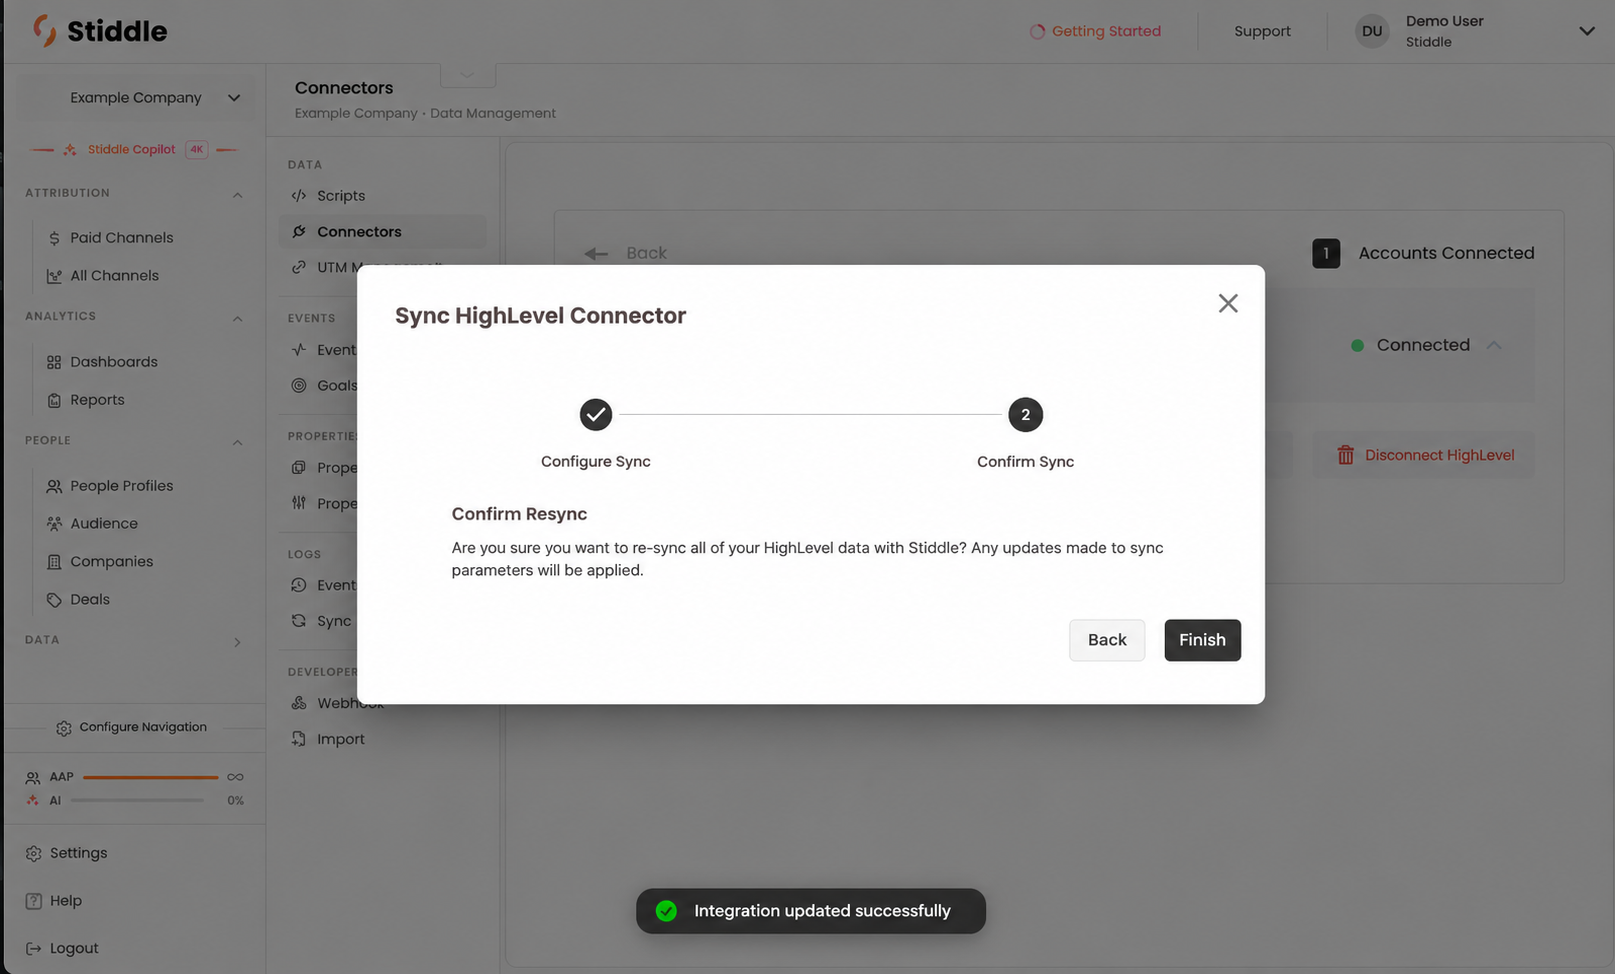Open People Profiles icon

[x=54, y=486]
